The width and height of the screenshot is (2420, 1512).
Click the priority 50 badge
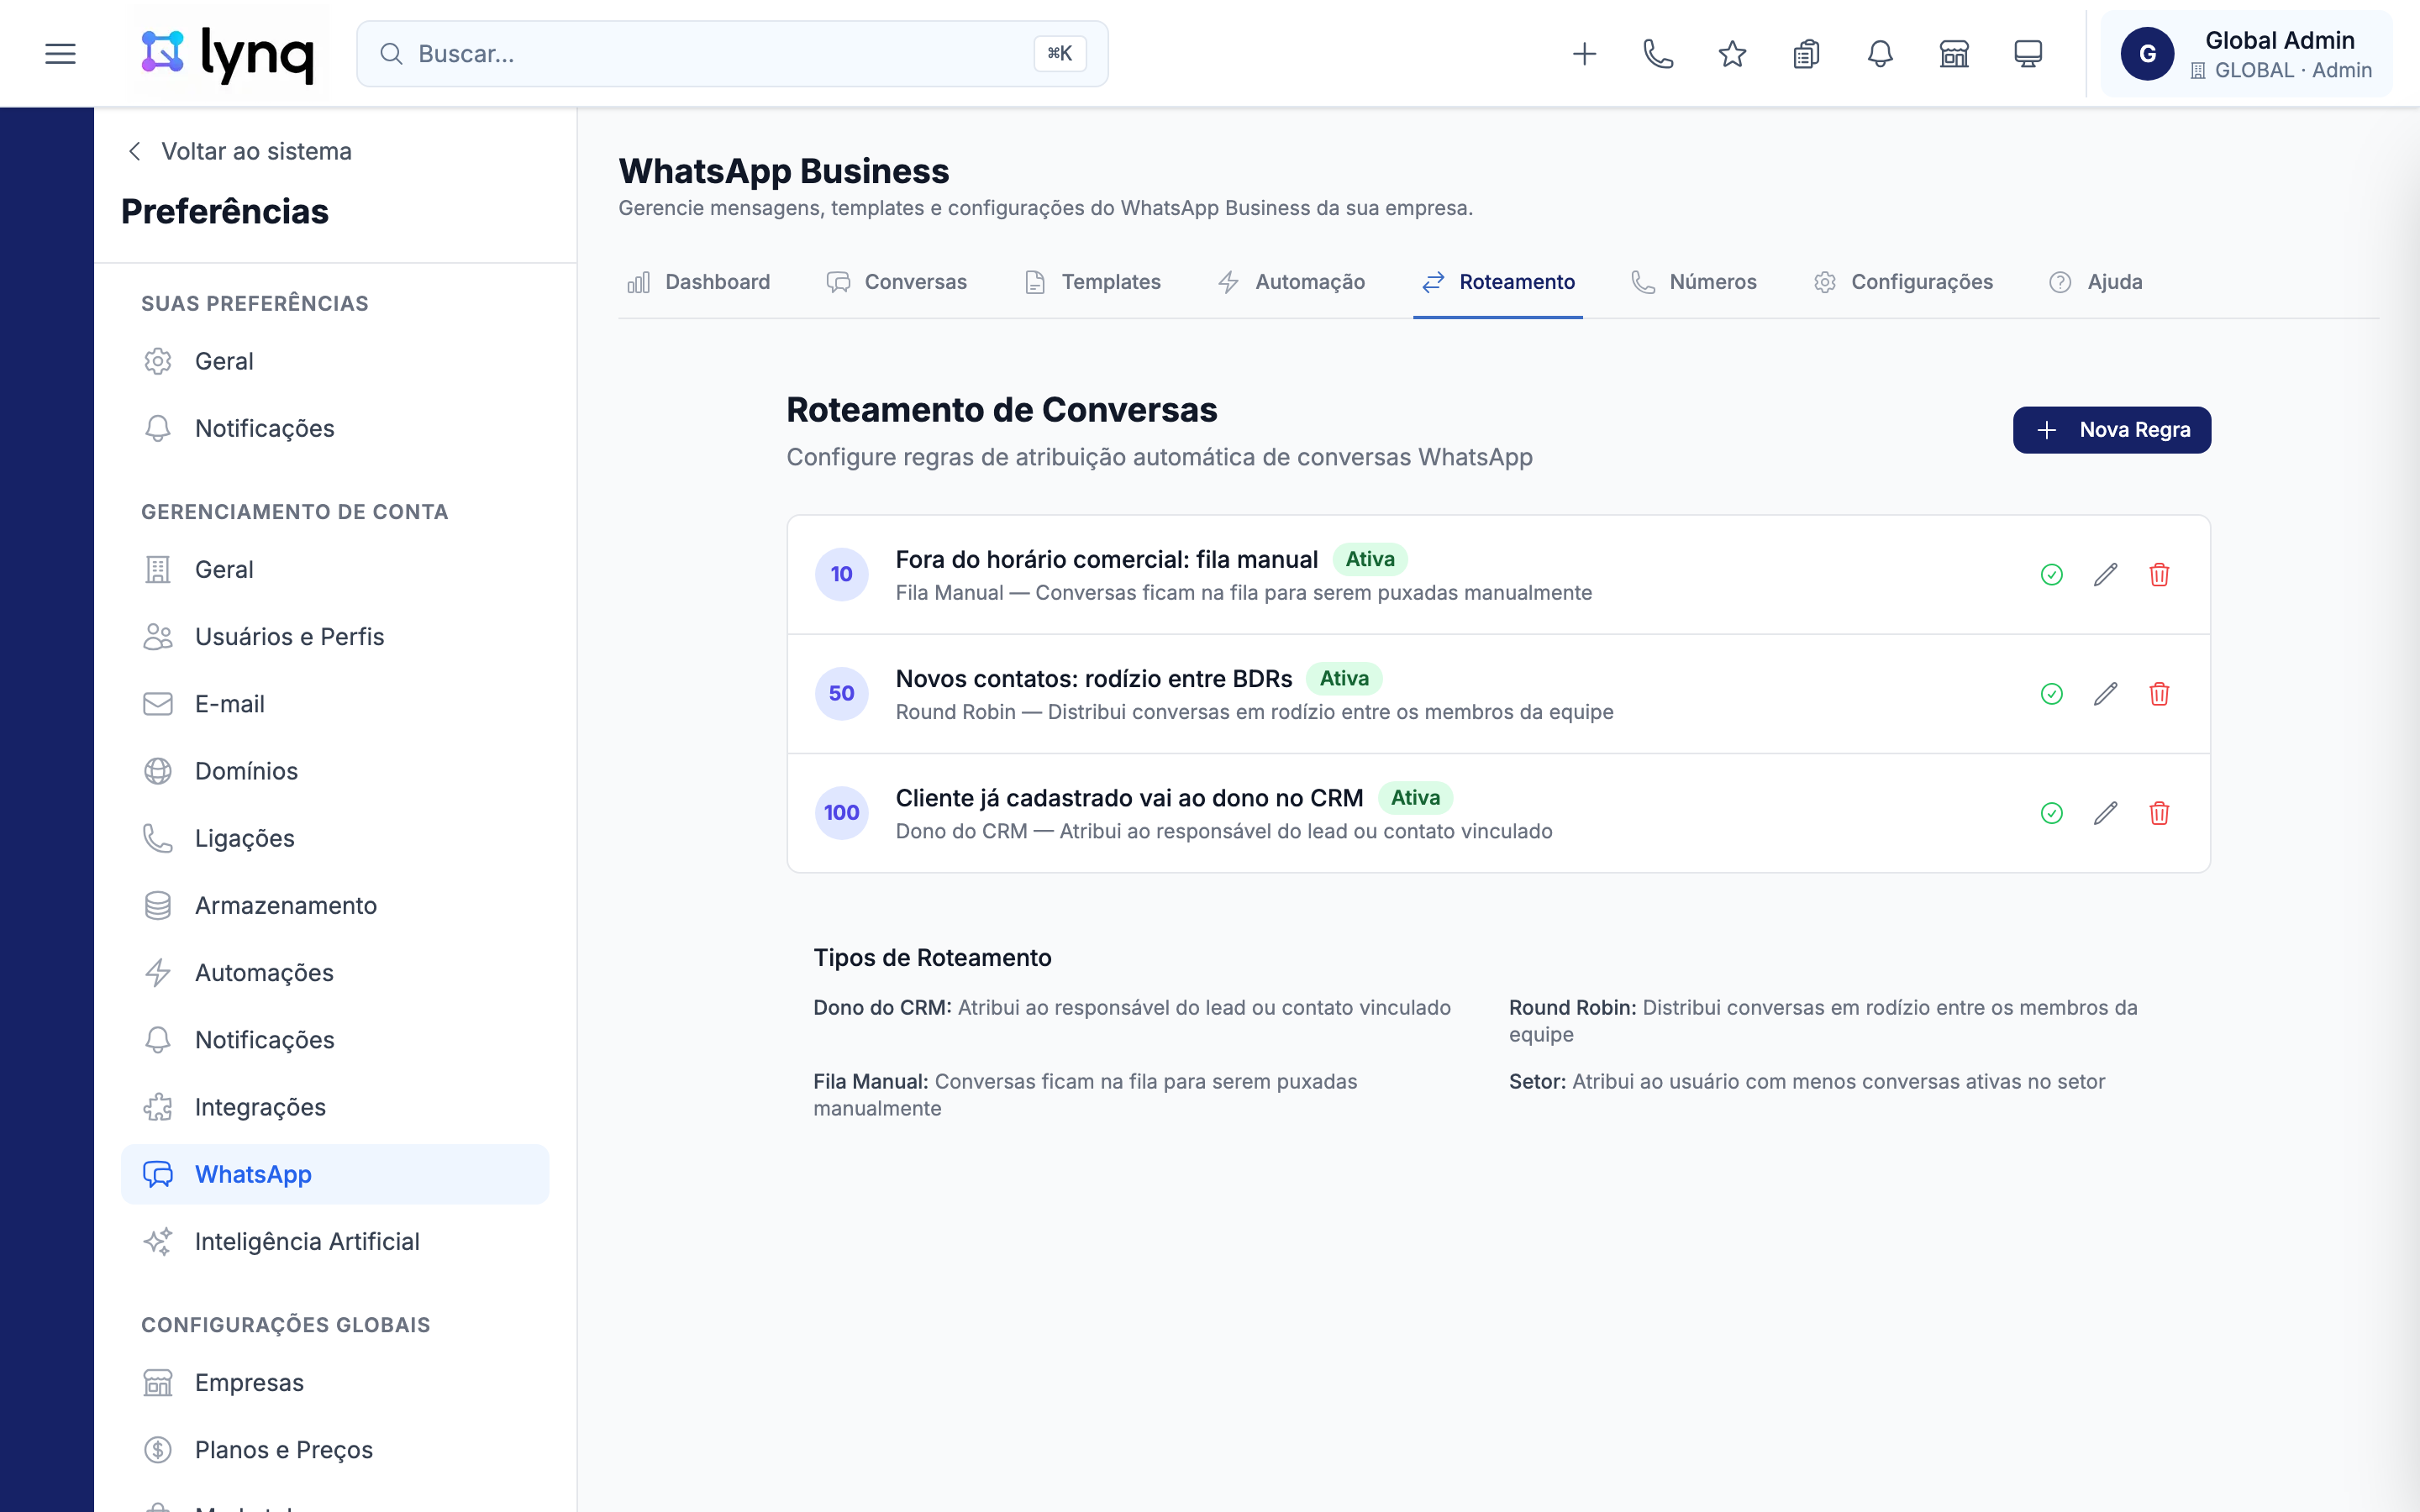841,694
